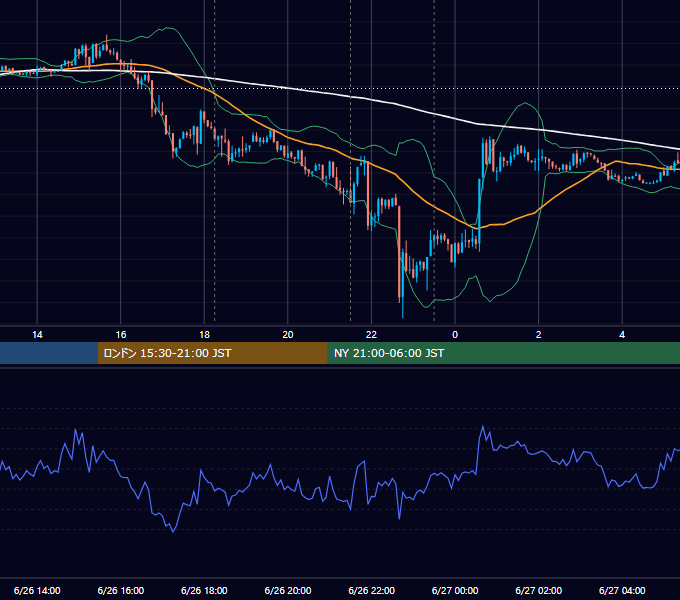Click the 18 hour axis label
This screenshot has height=600, width=680.
pyautogui.click(x=204, y=335)
